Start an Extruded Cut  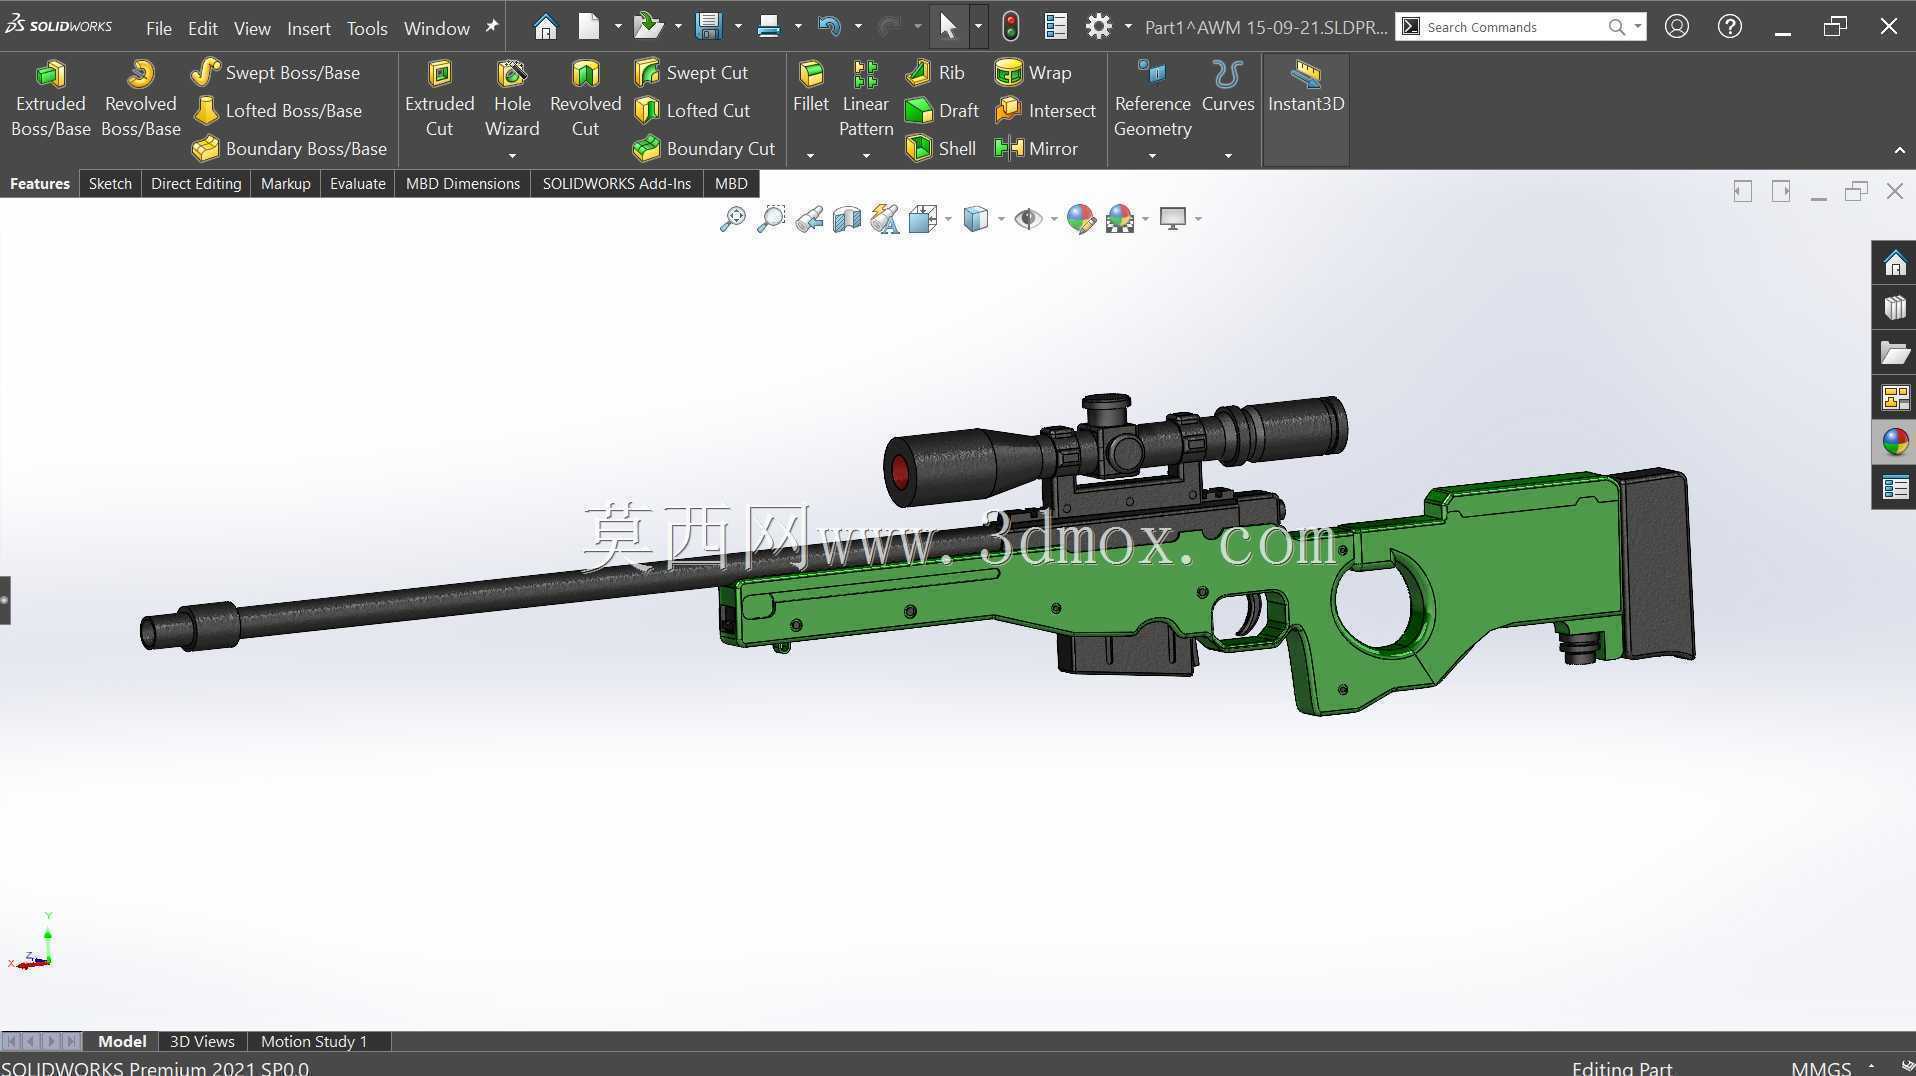pos(439,99)
